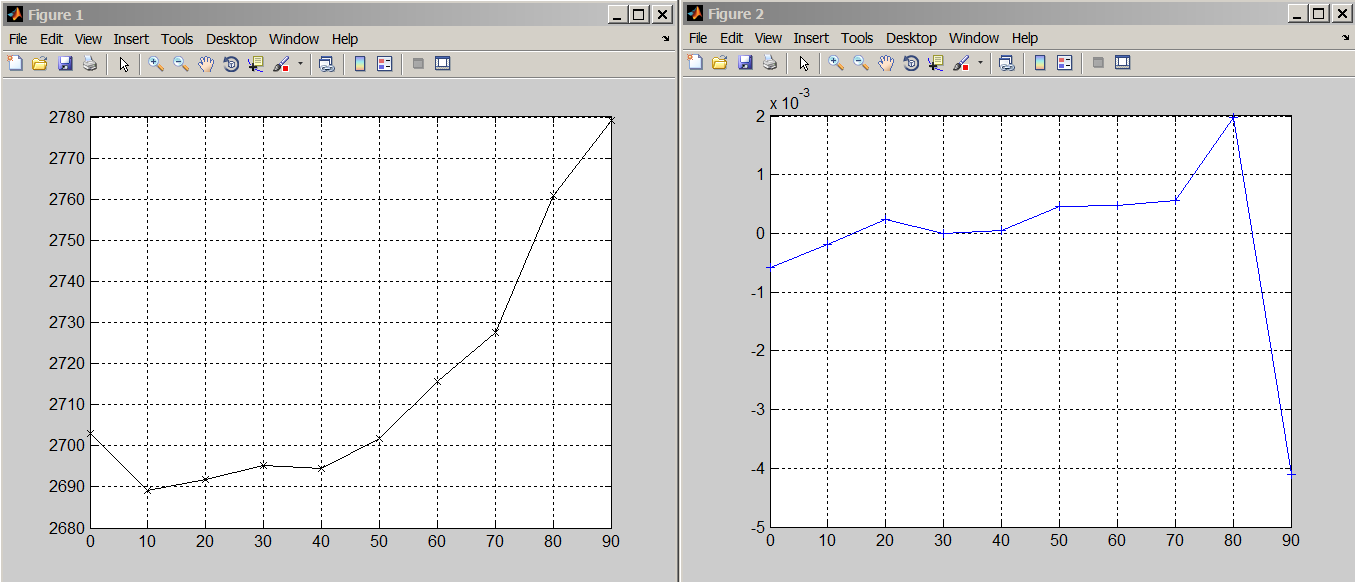Open Brush color dropdown arrow in Figure 2
This screenshot has width=1355, height=582.
coord(980,63)
